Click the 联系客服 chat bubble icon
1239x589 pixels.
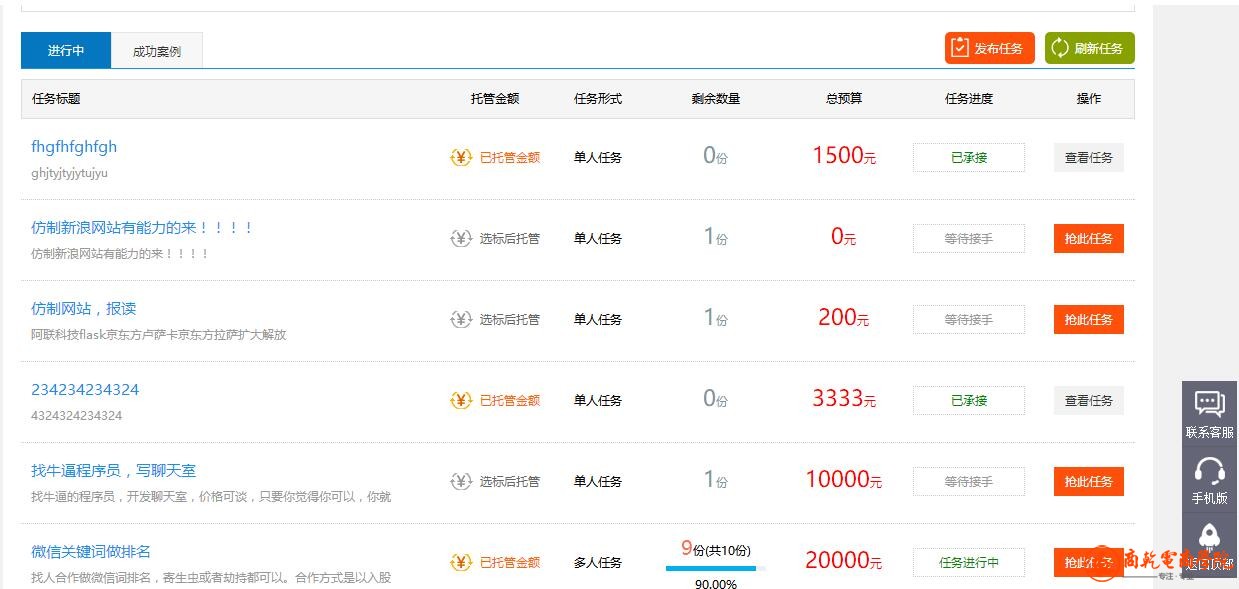(x=1209, y=404)
